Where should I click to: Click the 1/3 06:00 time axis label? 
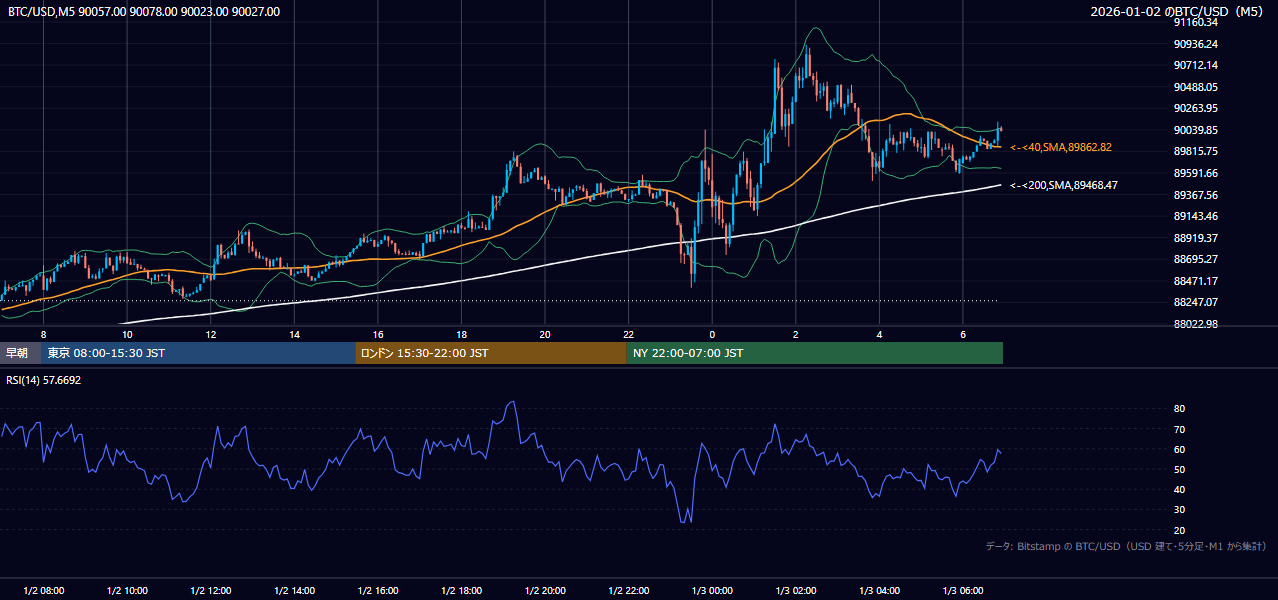pos(963,591)
